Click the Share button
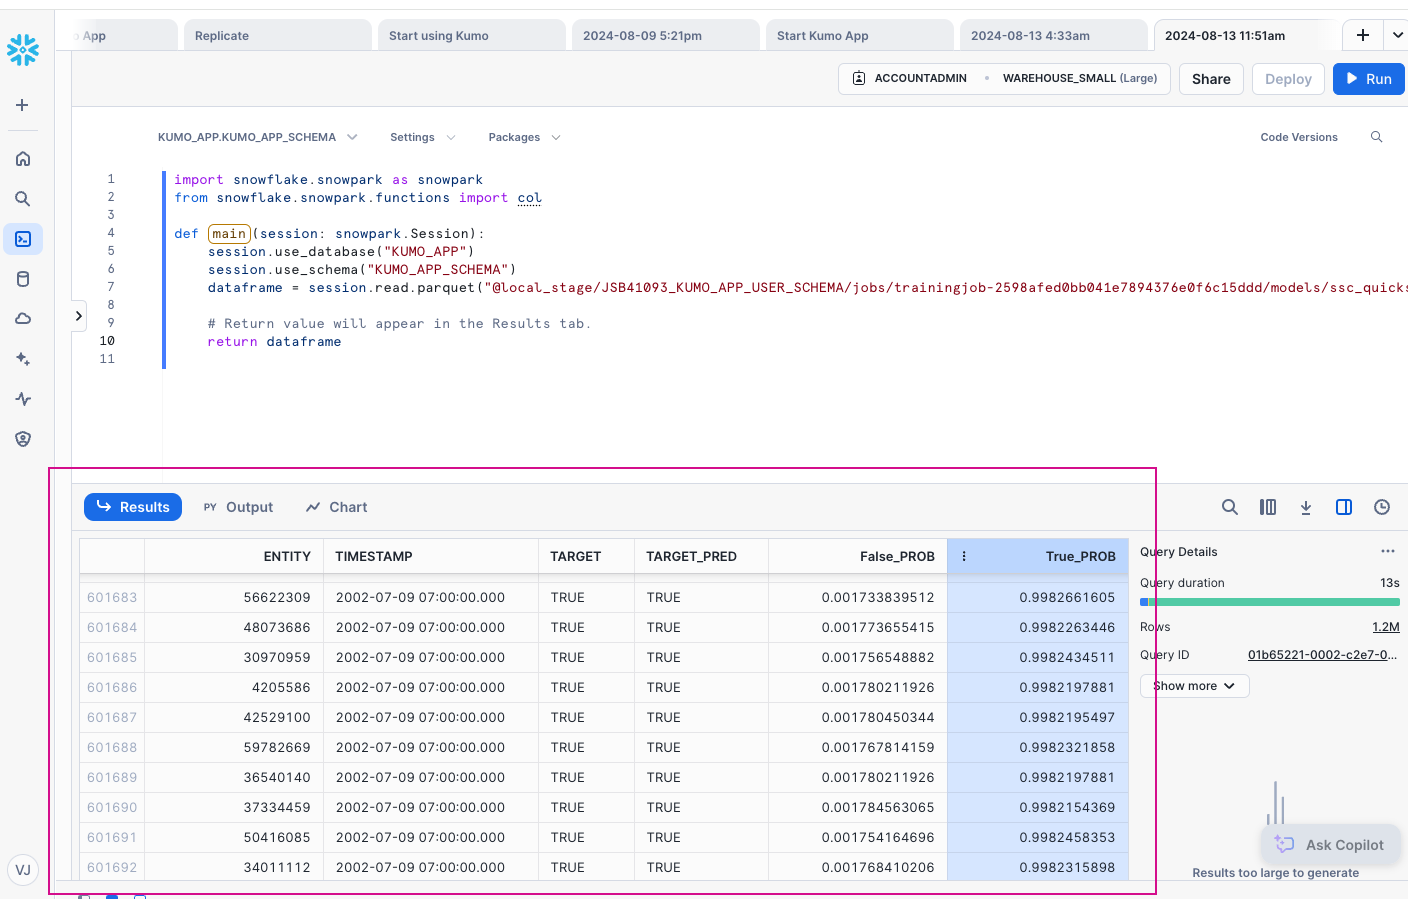 tap(1211, 79)
